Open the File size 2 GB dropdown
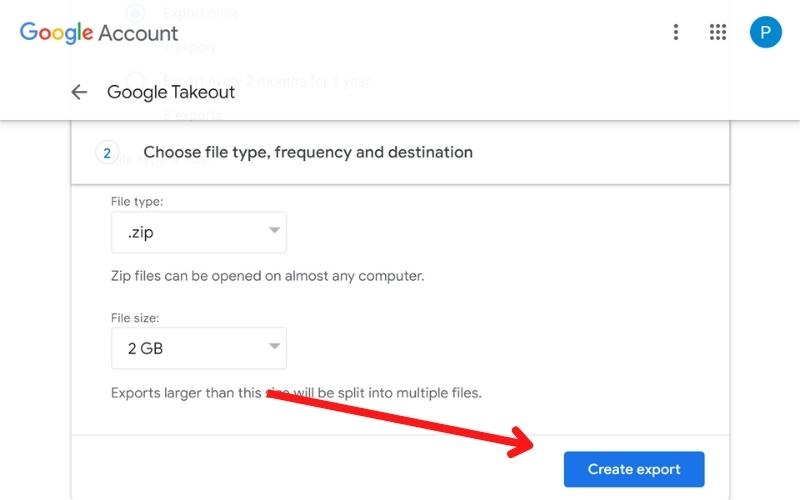 (x=198, y=348)
